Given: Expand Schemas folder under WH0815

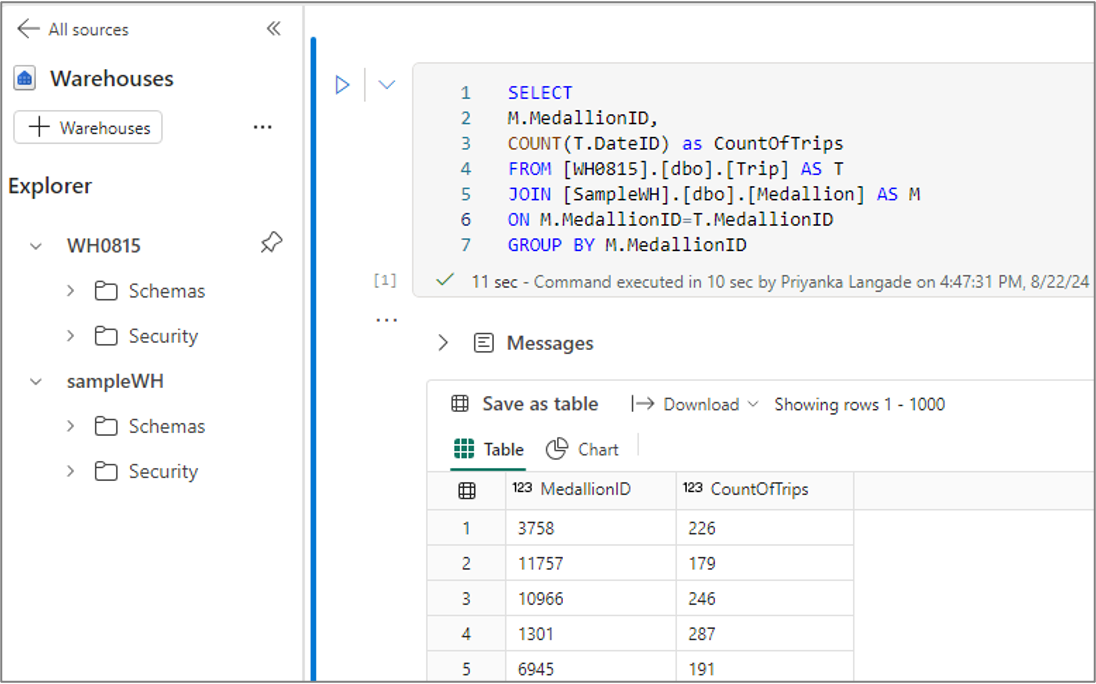Looking at the screenshot, I should 71,291.
